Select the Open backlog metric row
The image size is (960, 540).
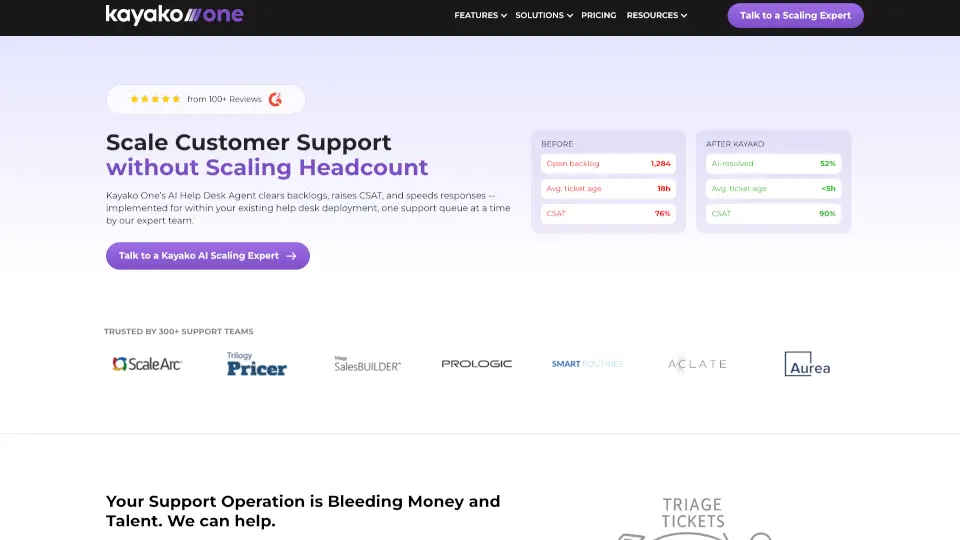tap(608, 163)
